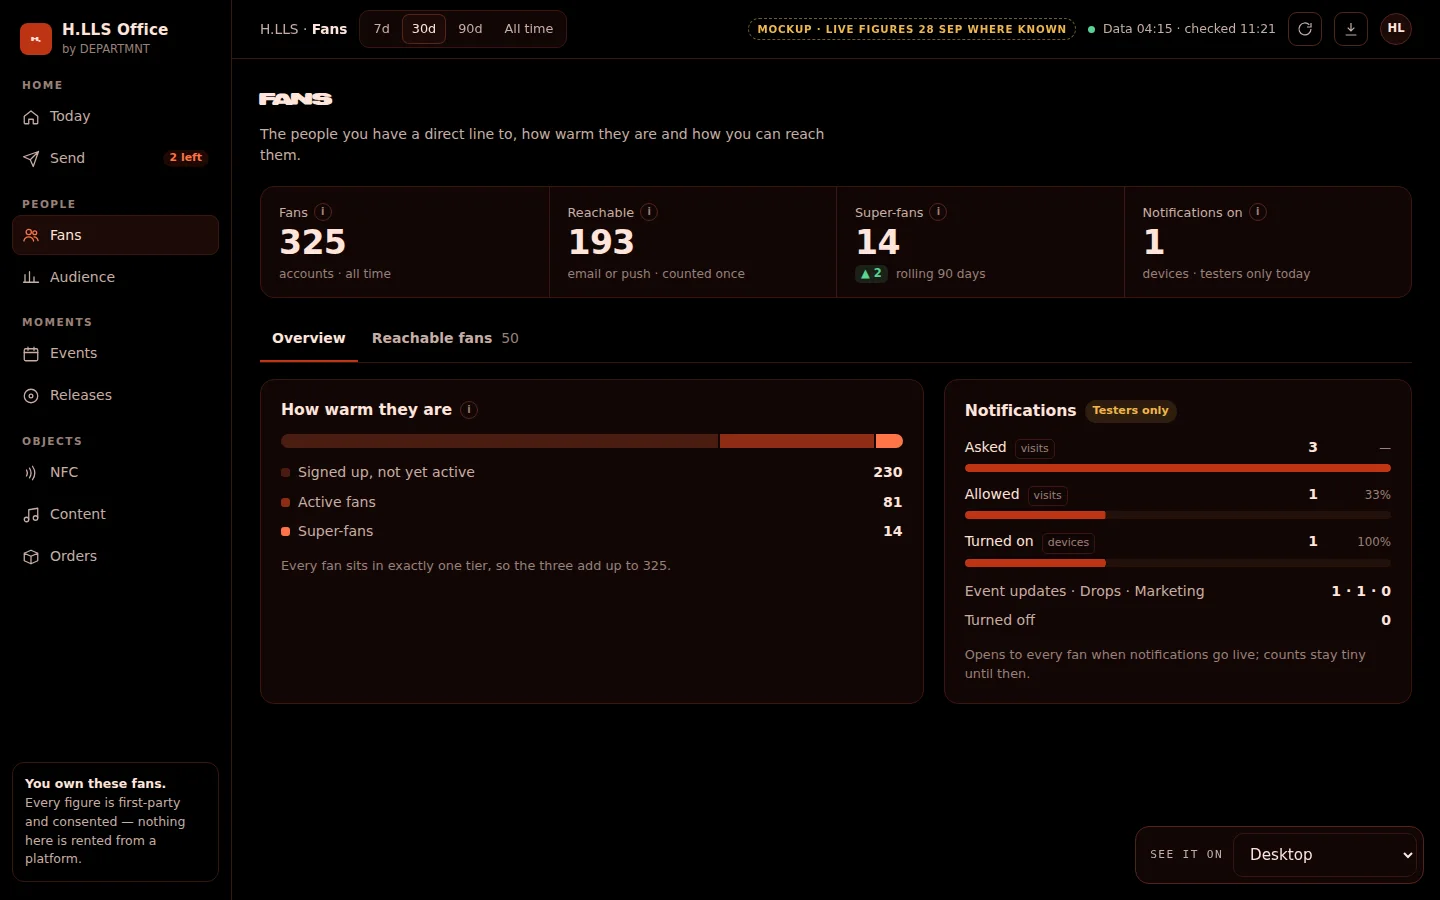Click the devices tag beside Turned on
Screen dimensions: 1440x900
pos(1068,542)
